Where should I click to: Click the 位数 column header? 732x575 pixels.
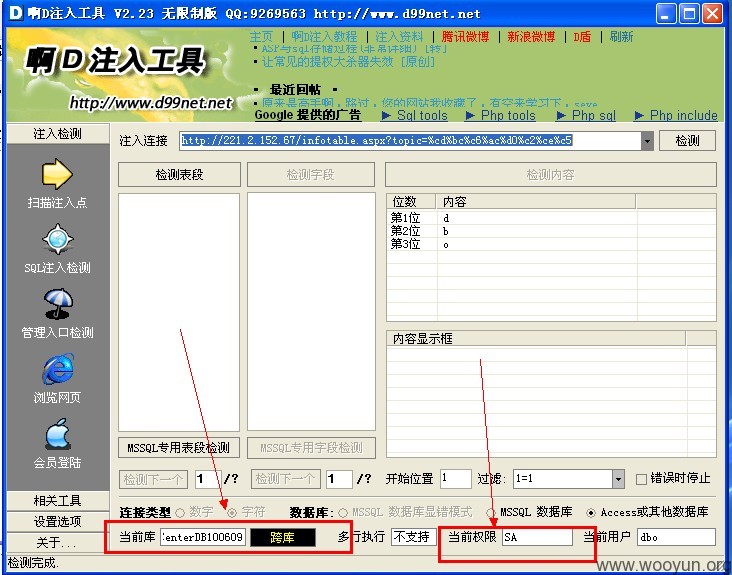tap(411, 202)
